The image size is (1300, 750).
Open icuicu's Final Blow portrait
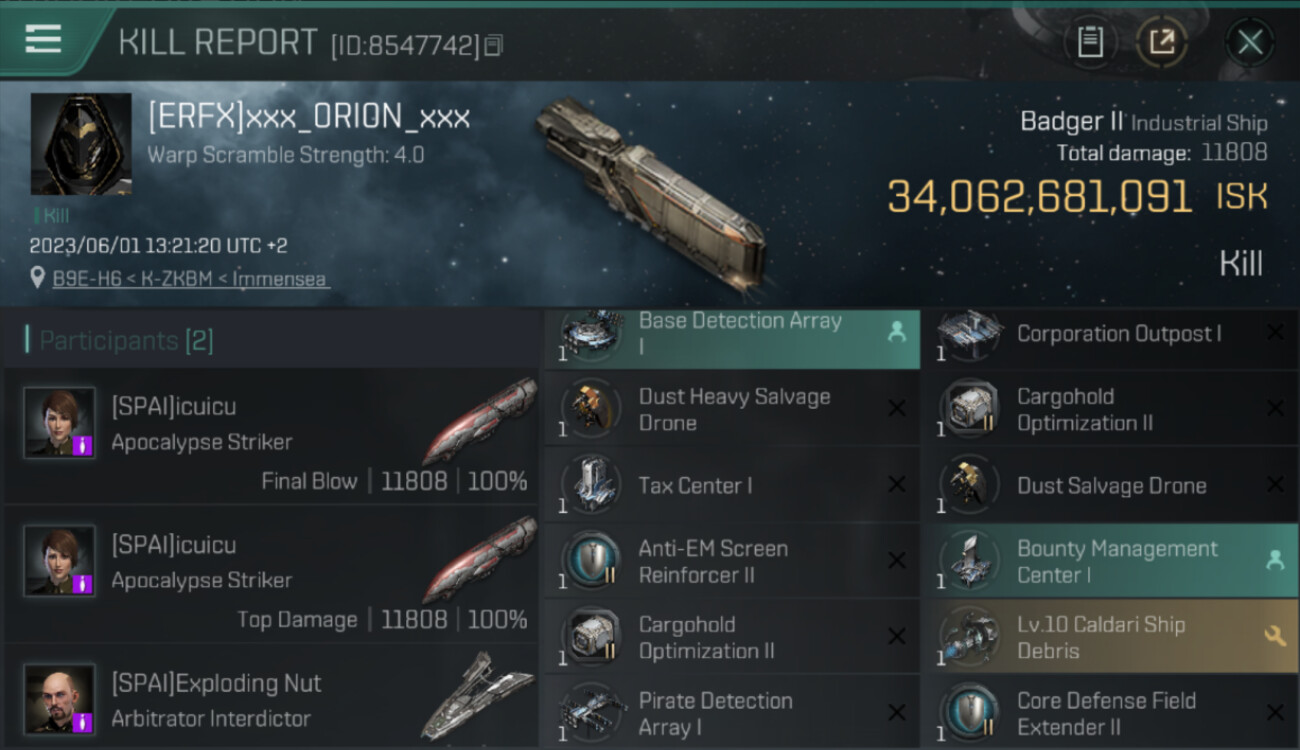point(60,423)
